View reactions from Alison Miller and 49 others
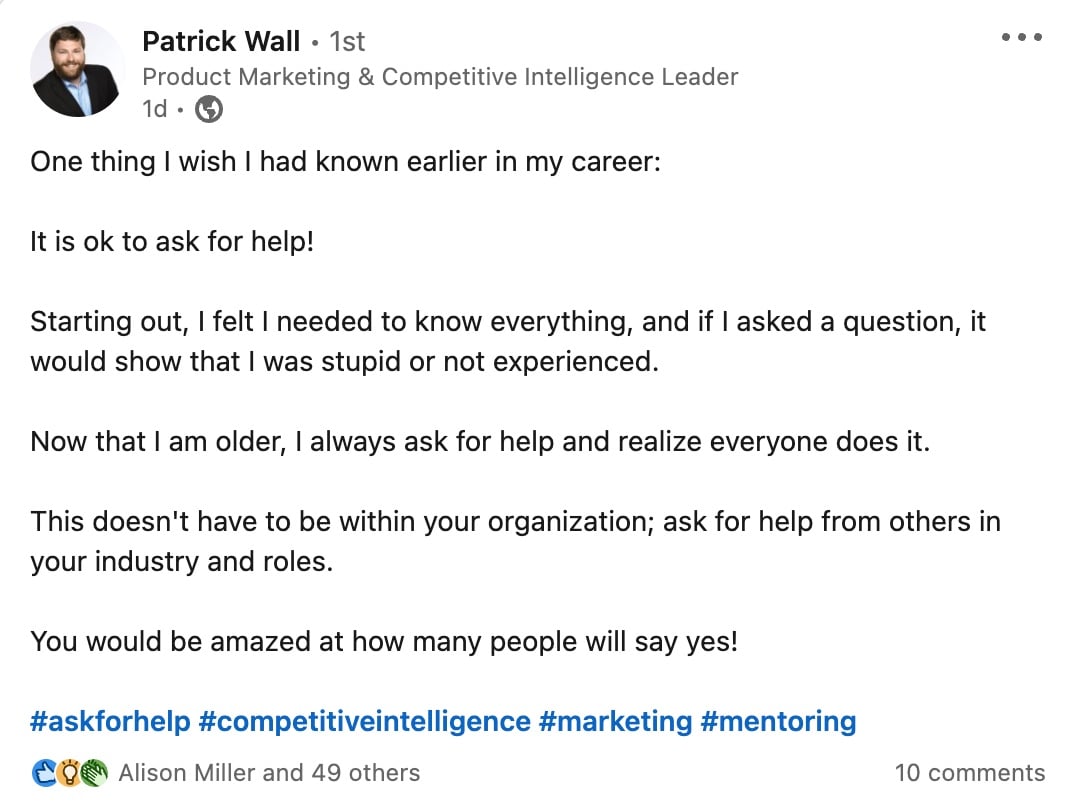This screenshot has width=1069, height=804. (269, 773)
